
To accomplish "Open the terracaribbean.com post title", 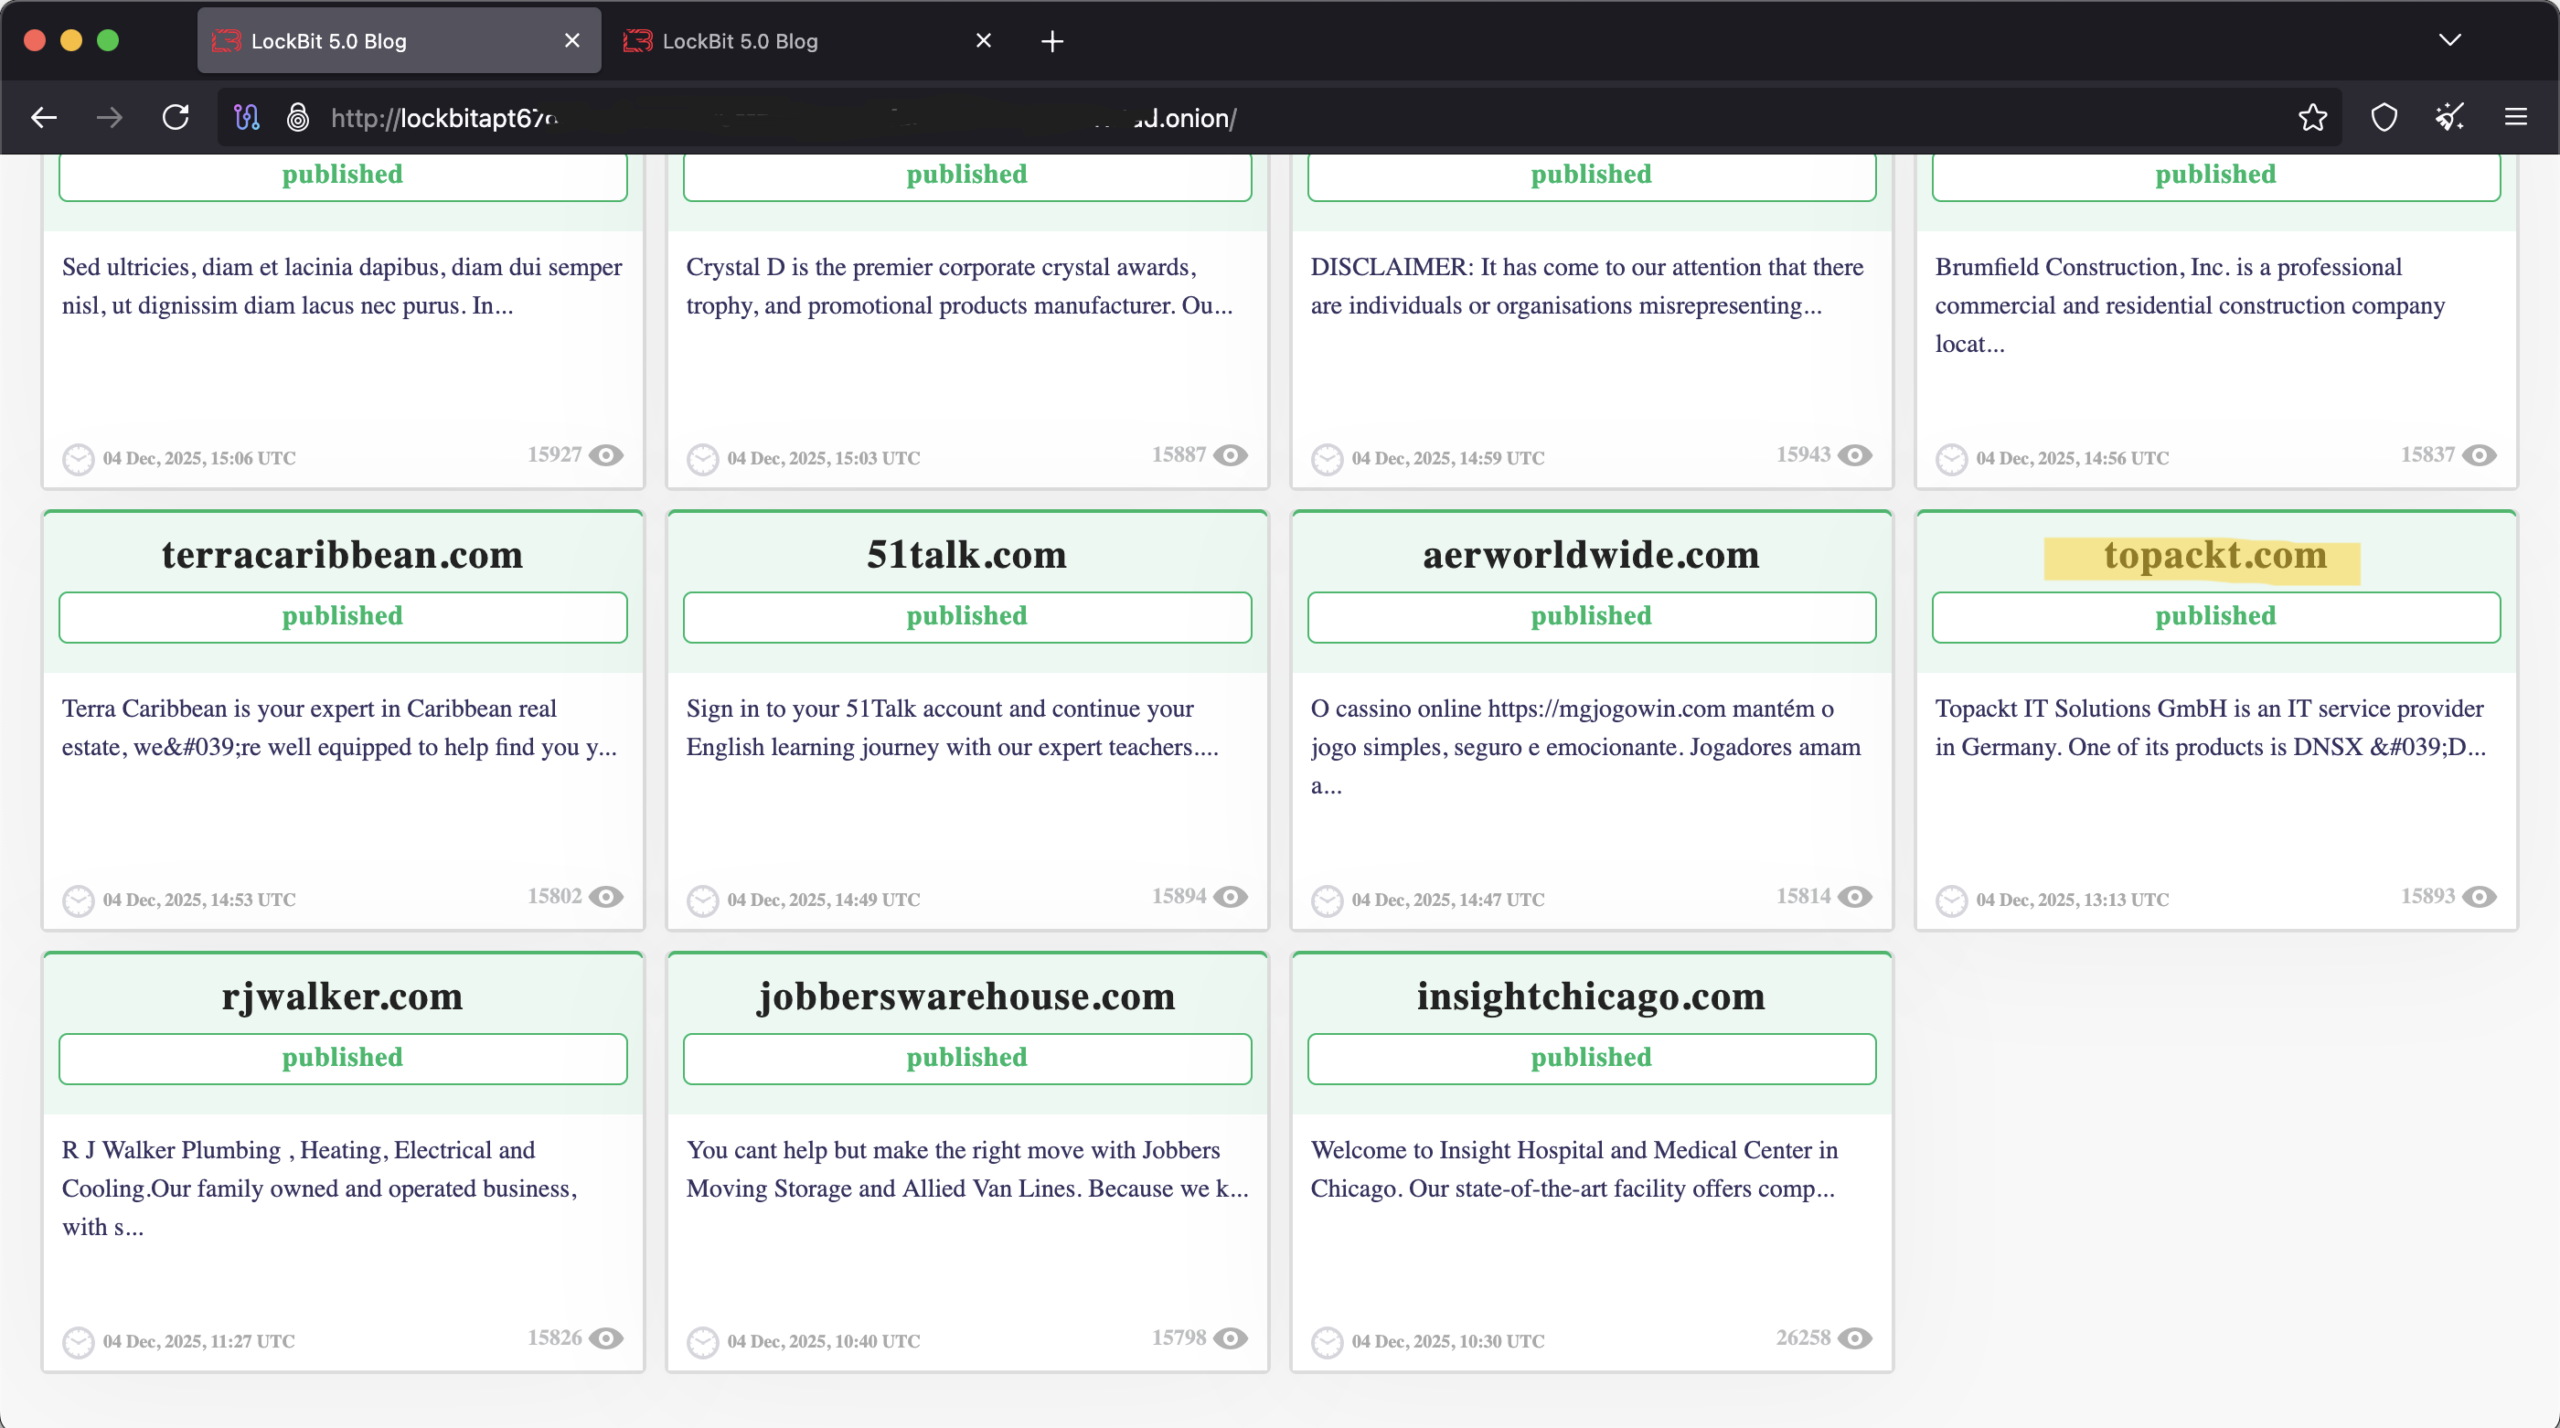I will pyautogui.click(x=342, y=555).
